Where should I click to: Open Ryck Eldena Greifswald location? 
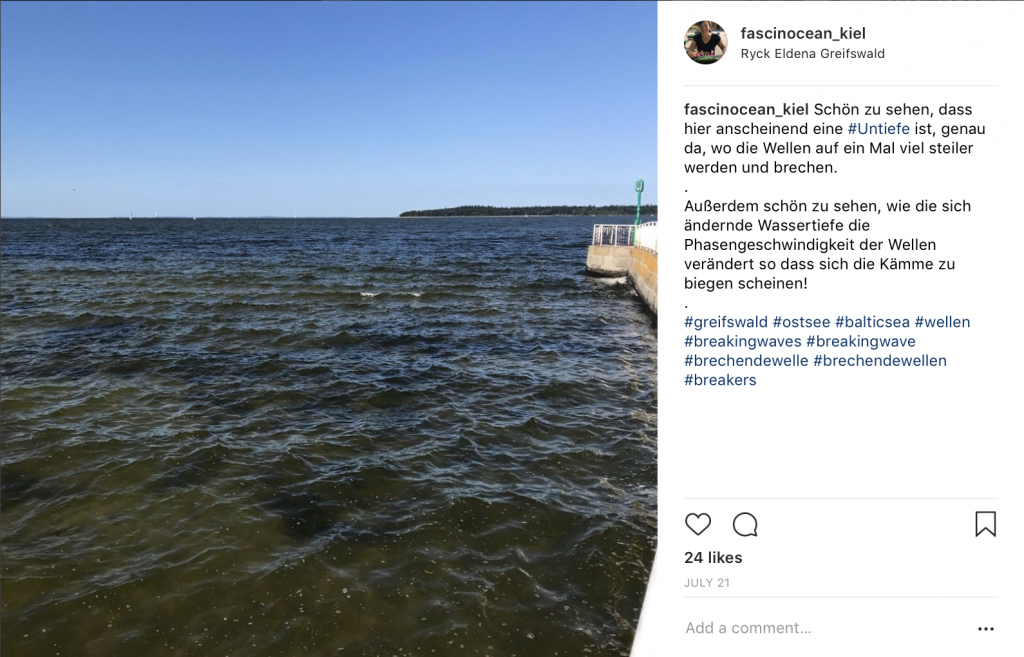pyautogui.click(x=812, y=54)
